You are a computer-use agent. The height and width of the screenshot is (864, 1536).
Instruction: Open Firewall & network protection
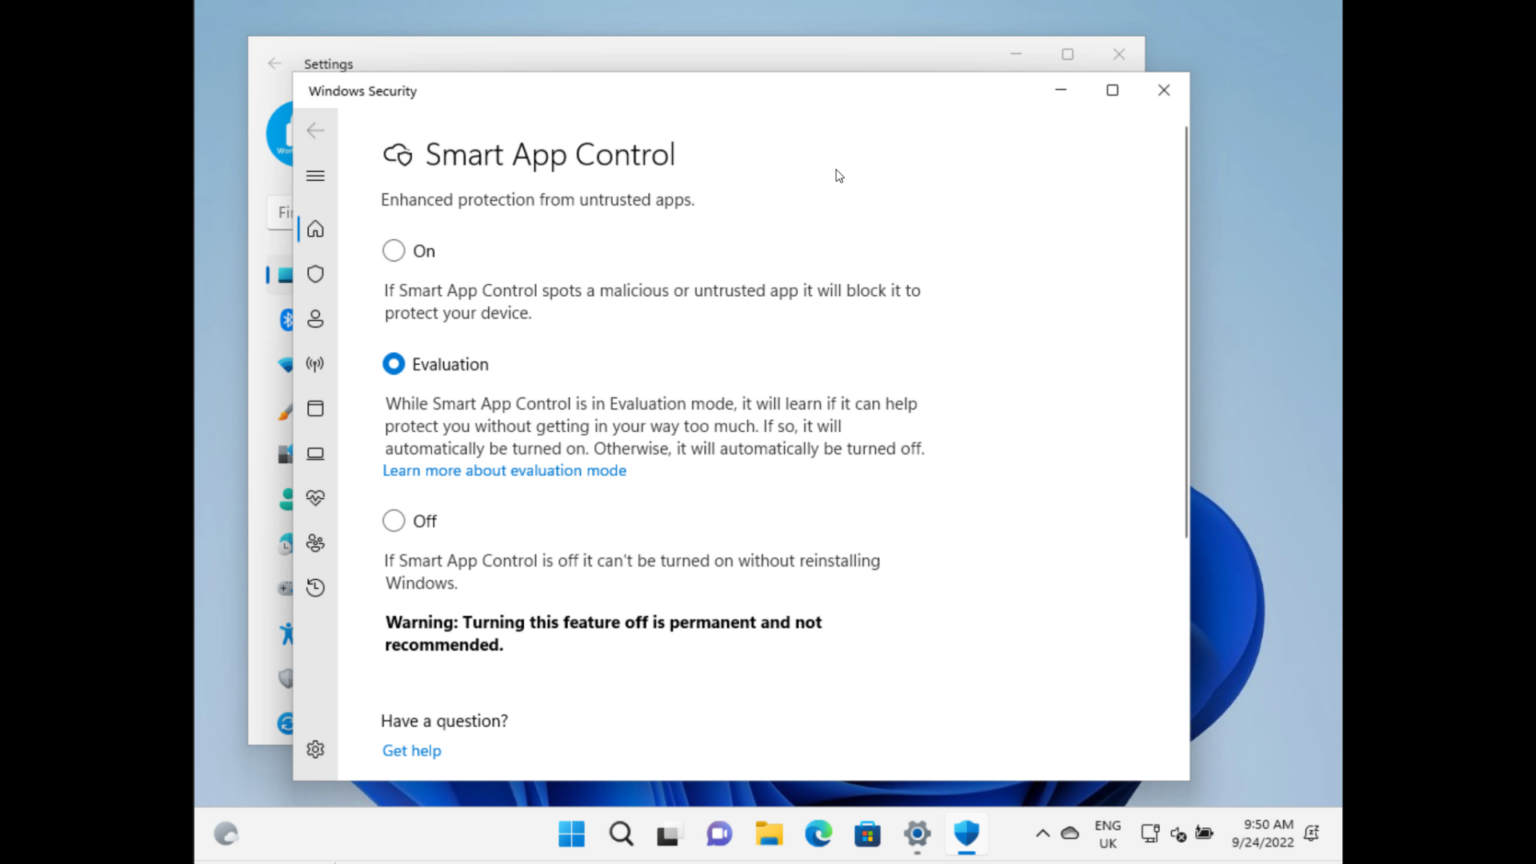click(315, 364)
